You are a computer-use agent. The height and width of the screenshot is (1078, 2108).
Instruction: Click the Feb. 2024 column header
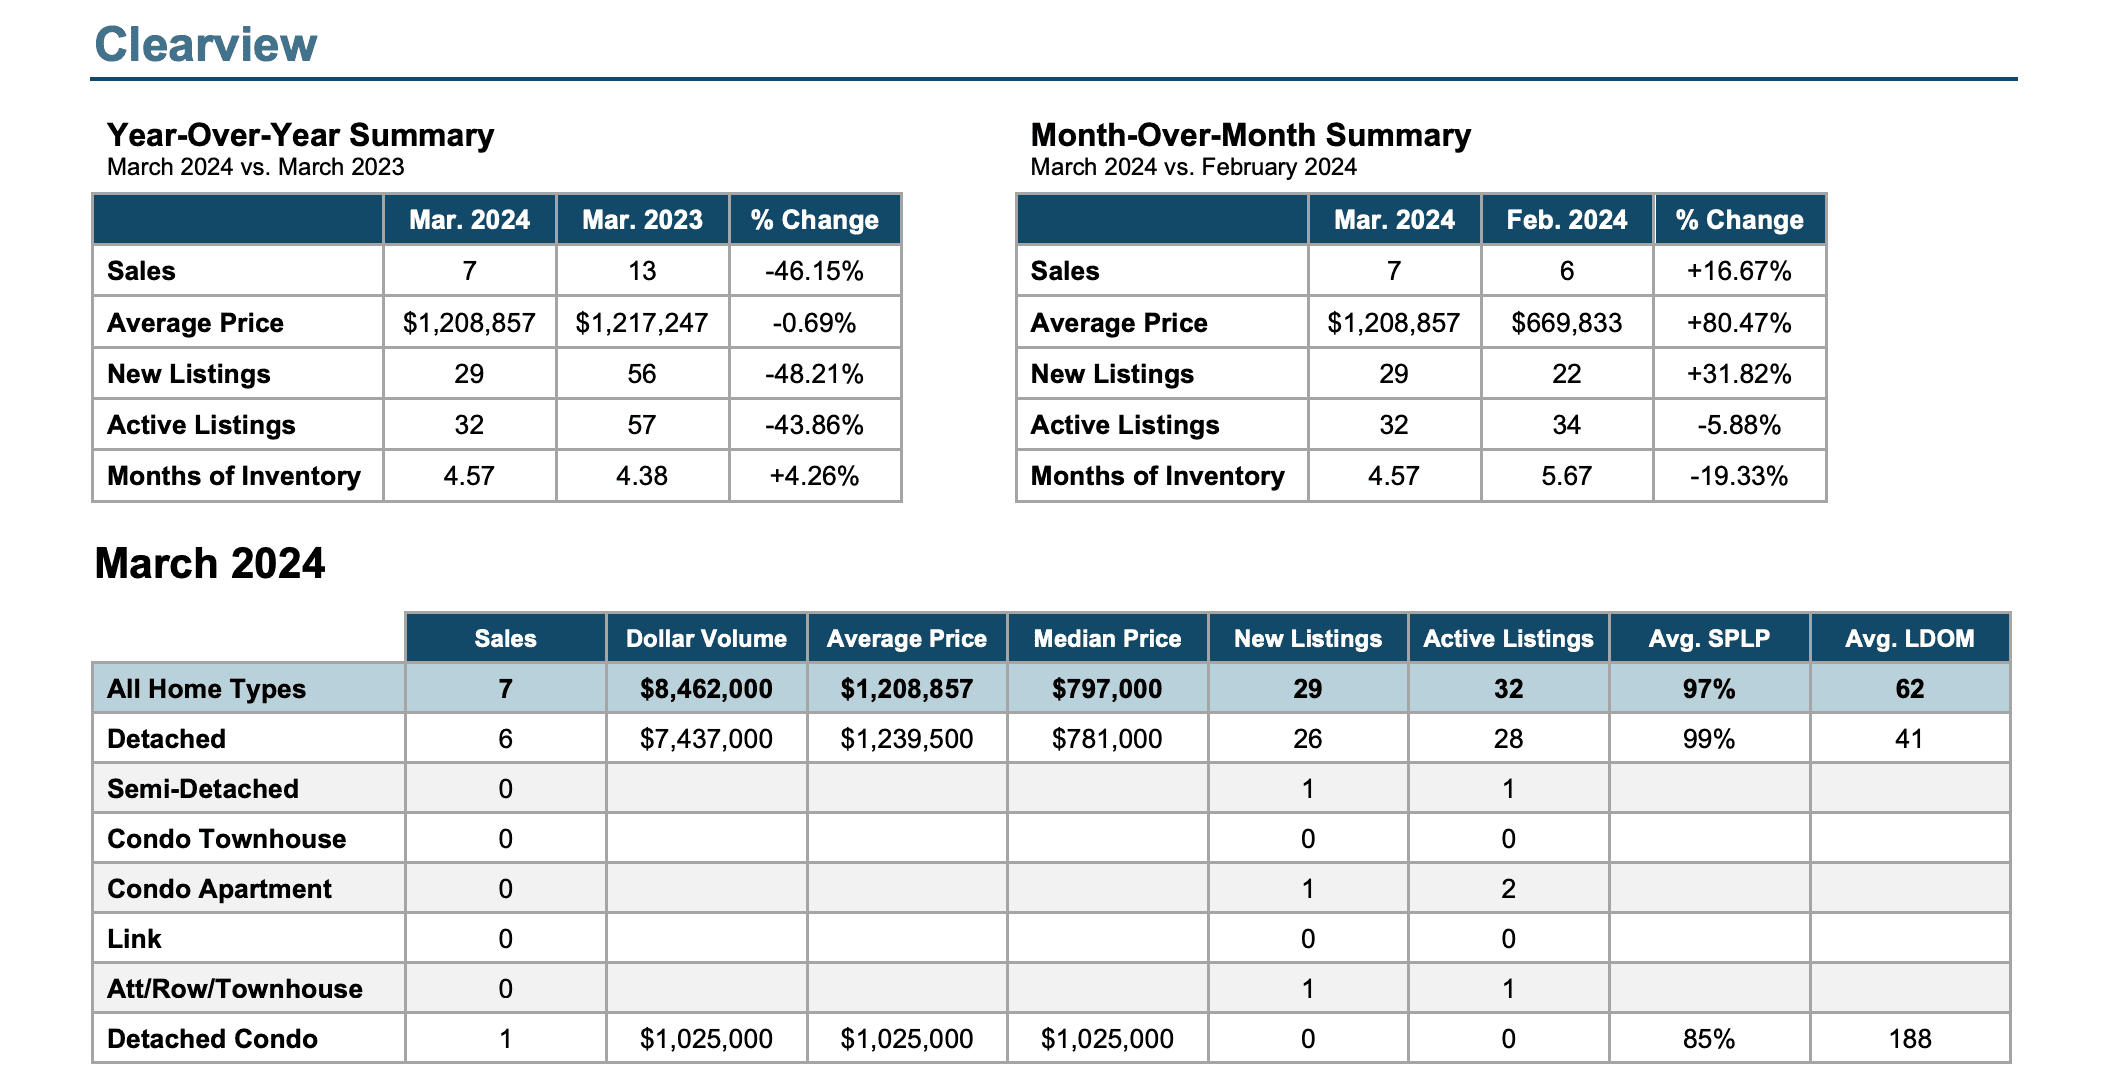point(1567,220)
